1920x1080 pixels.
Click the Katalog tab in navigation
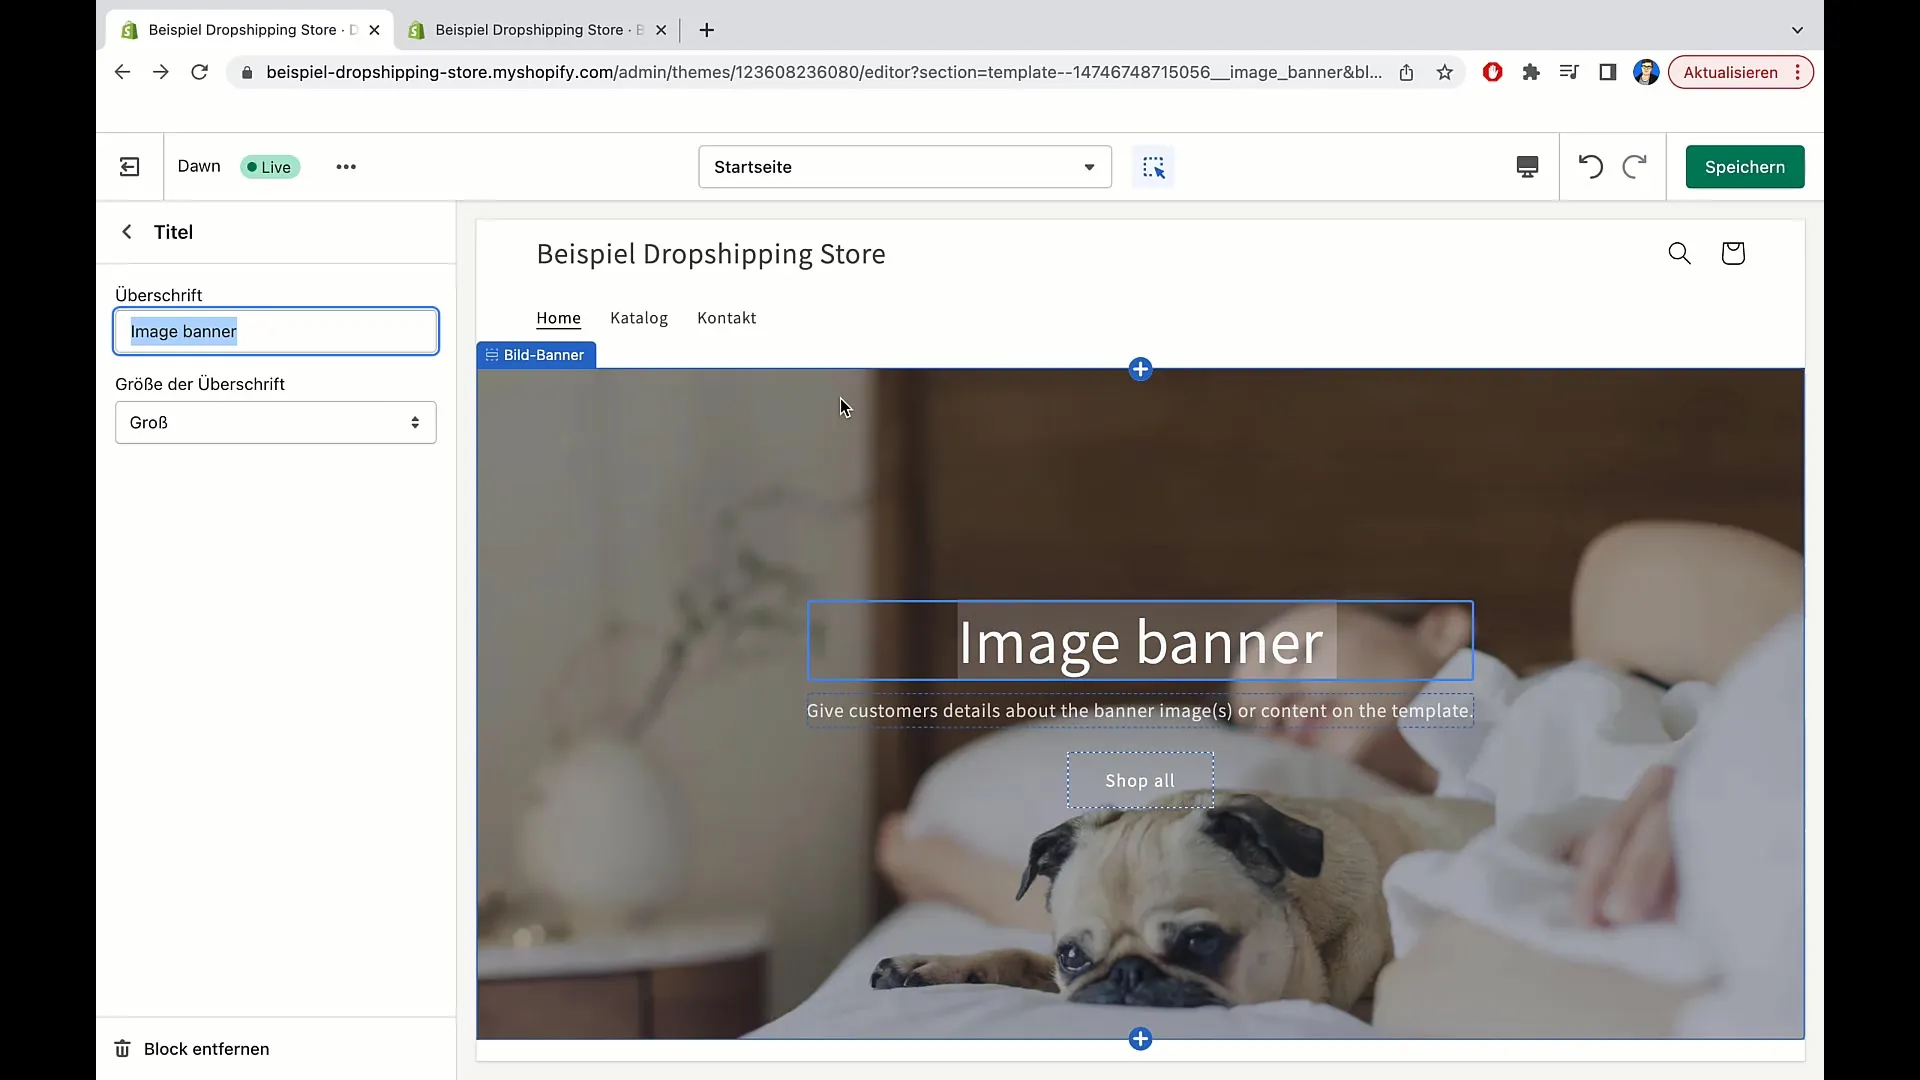tap(638, 318)
